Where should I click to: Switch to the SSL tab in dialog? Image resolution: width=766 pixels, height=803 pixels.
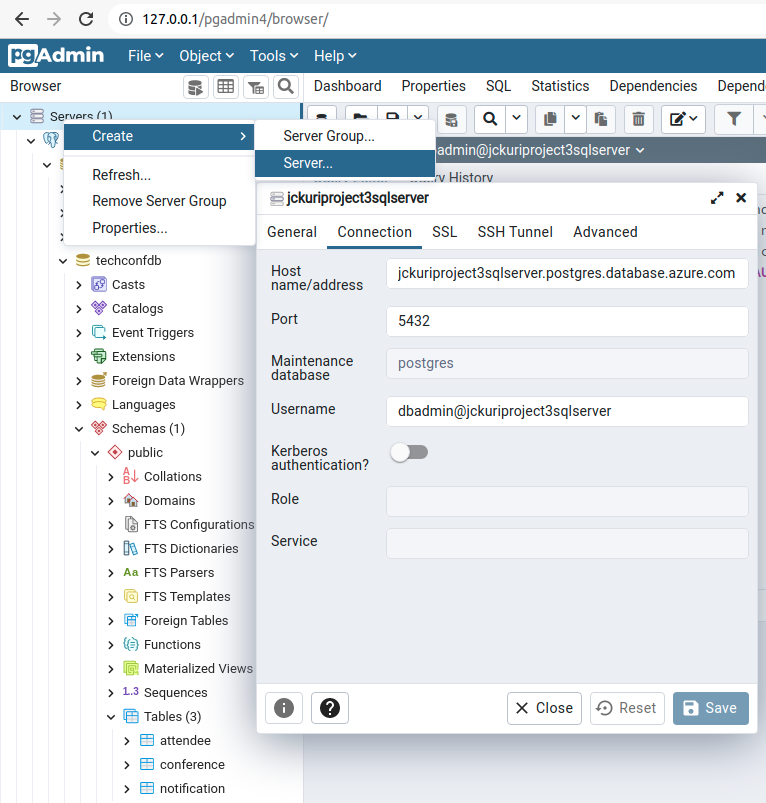click(x=444, y=233)
